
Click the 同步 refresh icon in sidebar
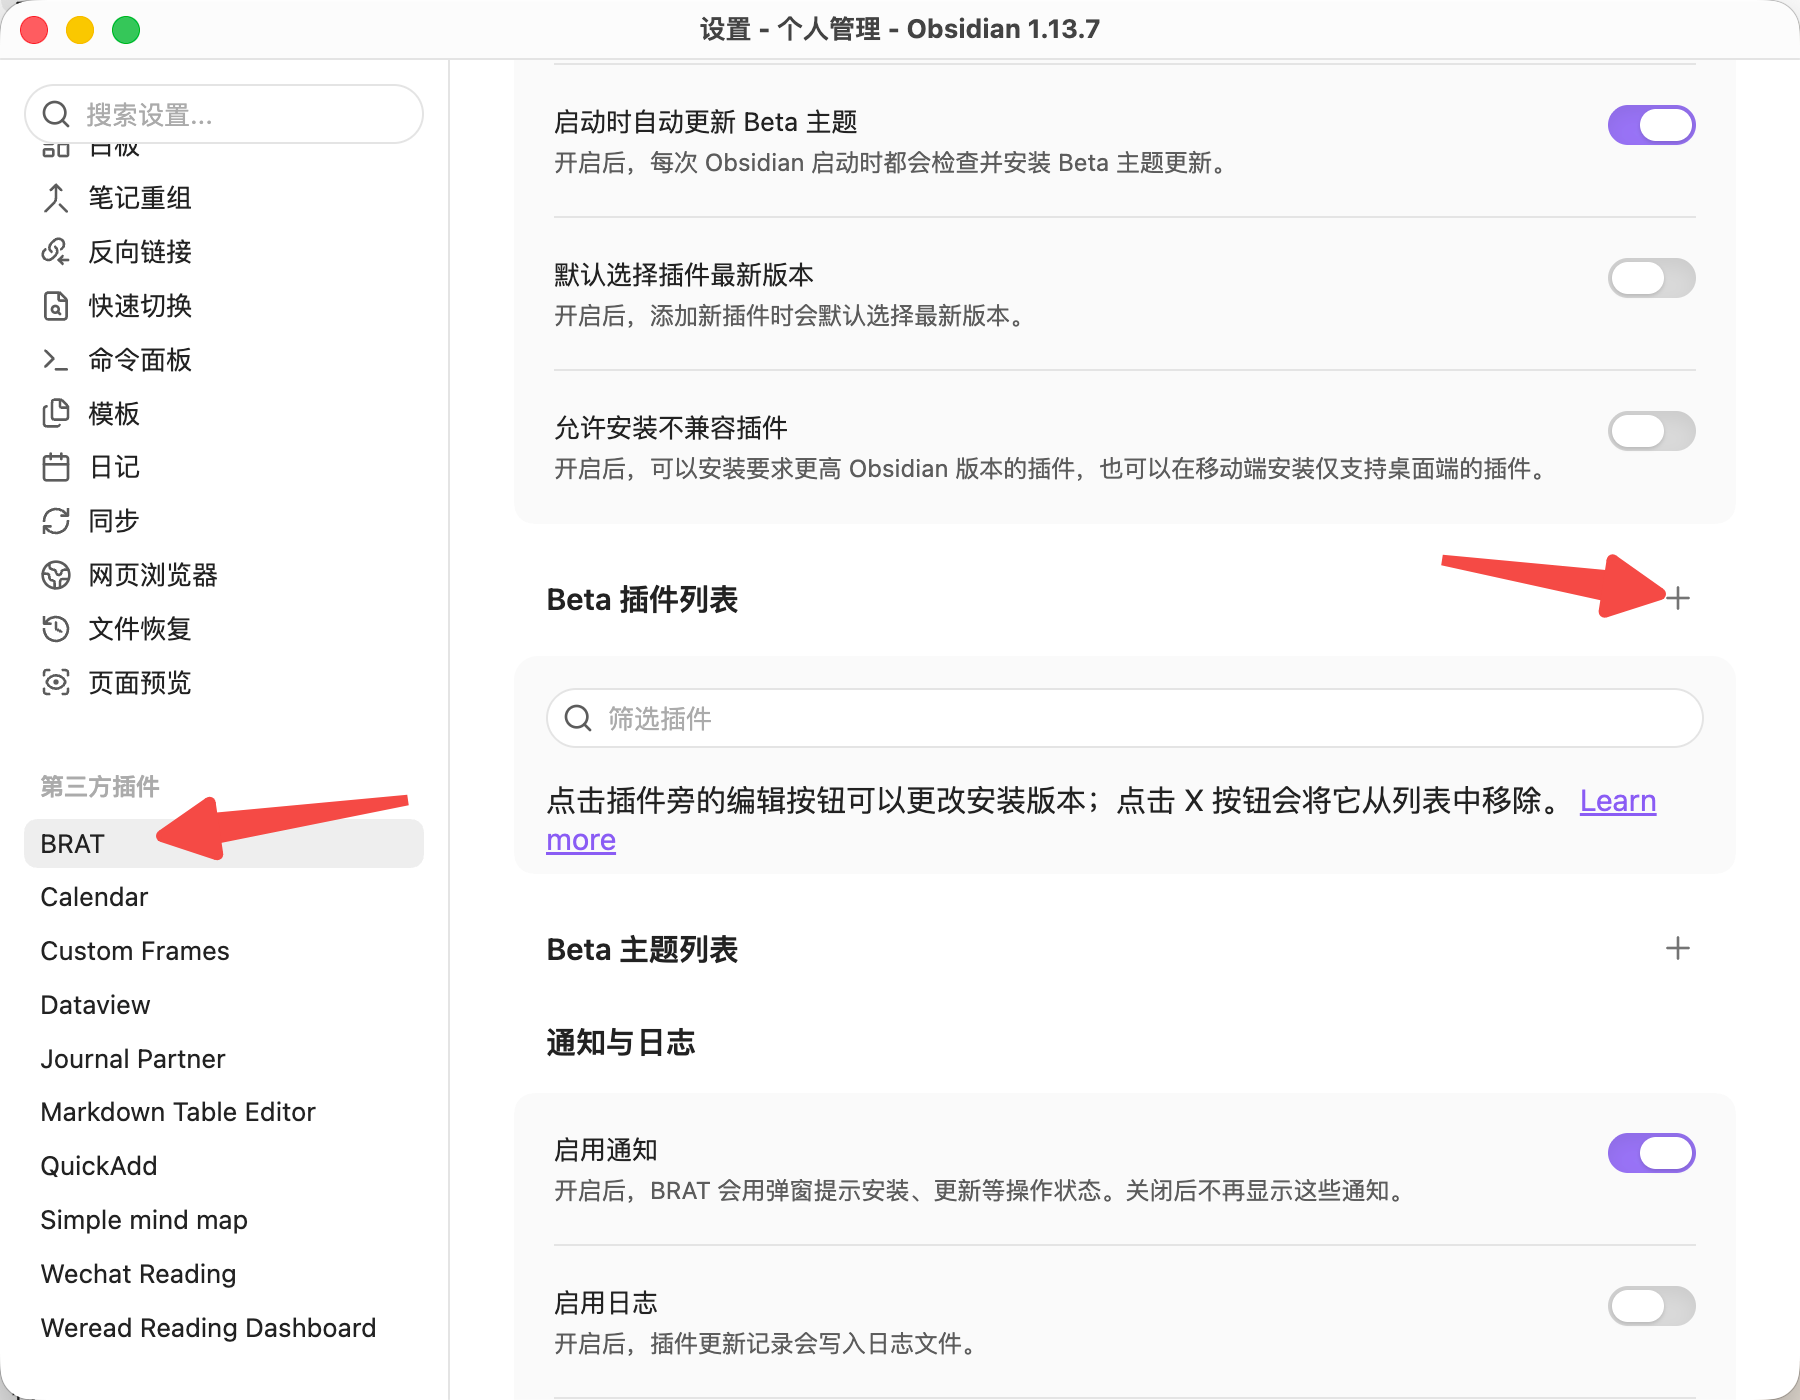[x=56, y=521]
